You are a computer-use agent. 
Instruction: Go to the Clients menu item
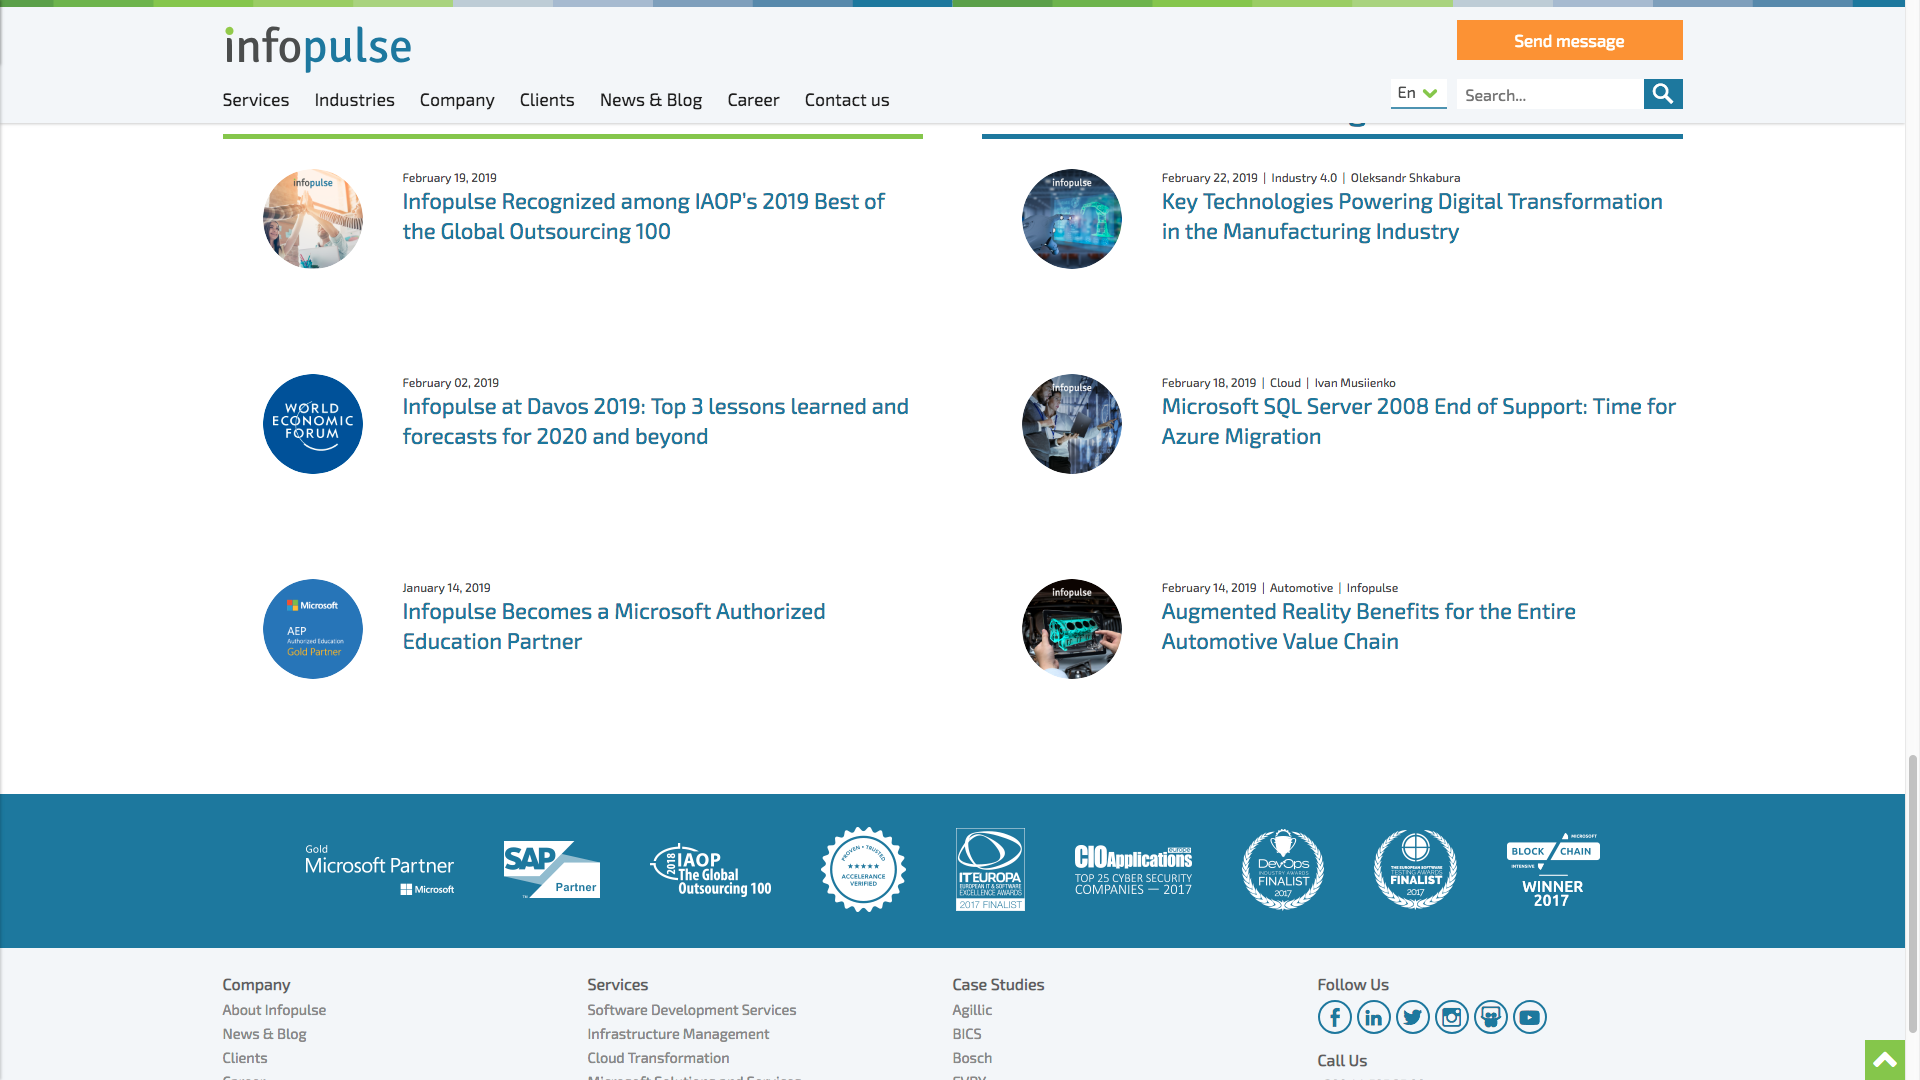[547, 100]
